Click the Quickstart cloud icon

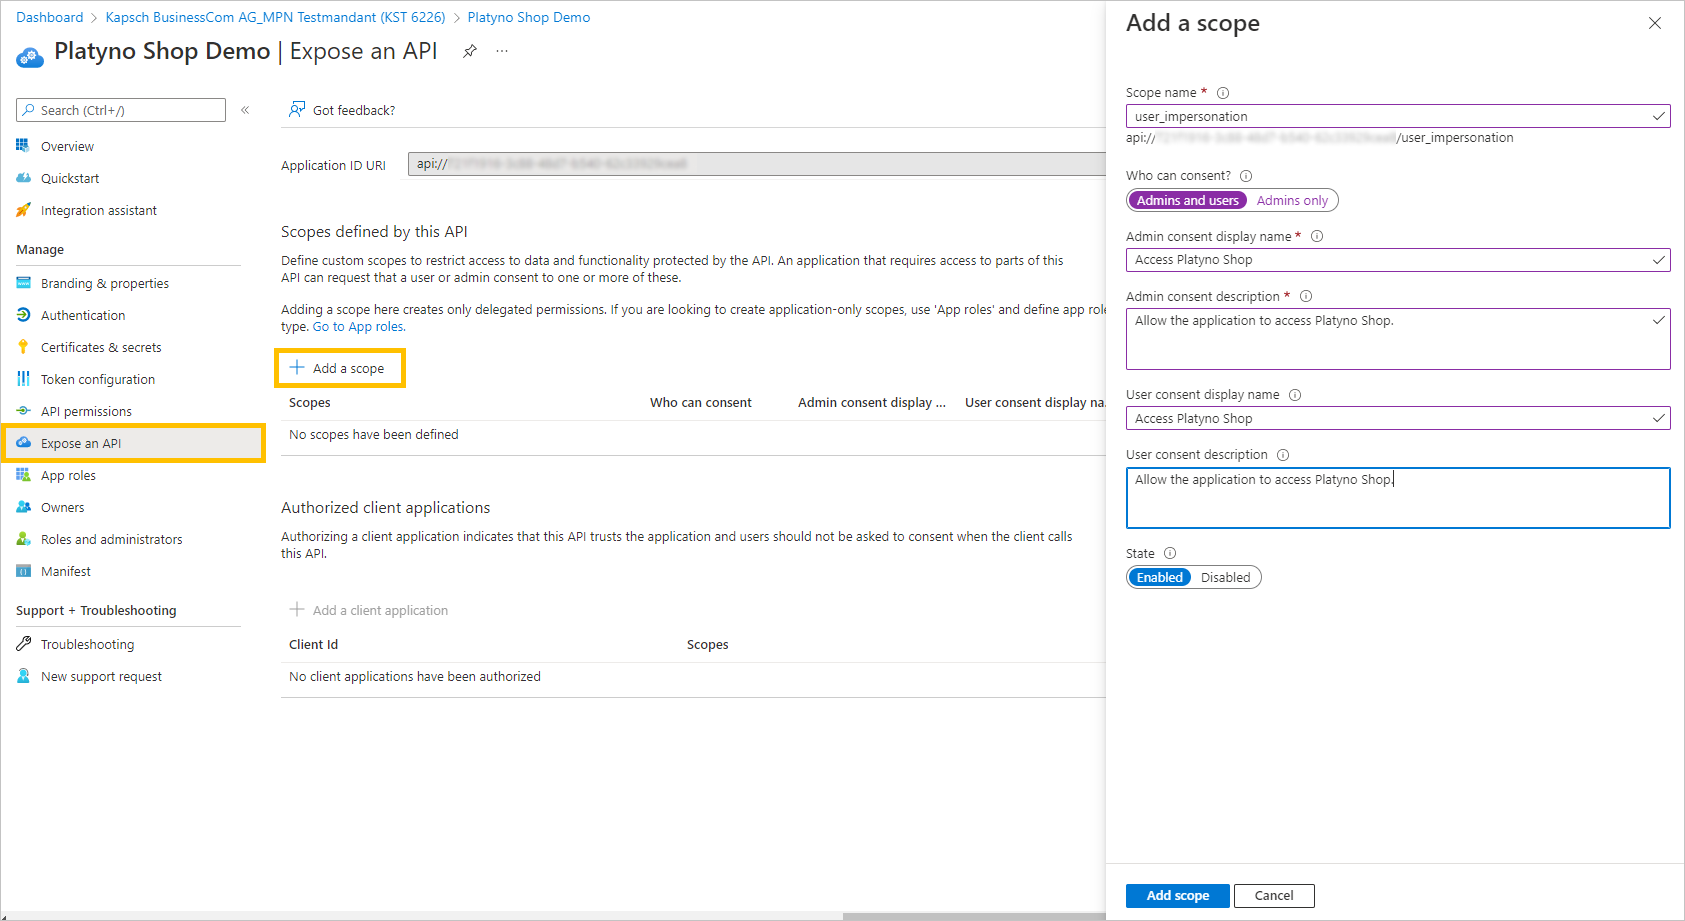[23, 178]
